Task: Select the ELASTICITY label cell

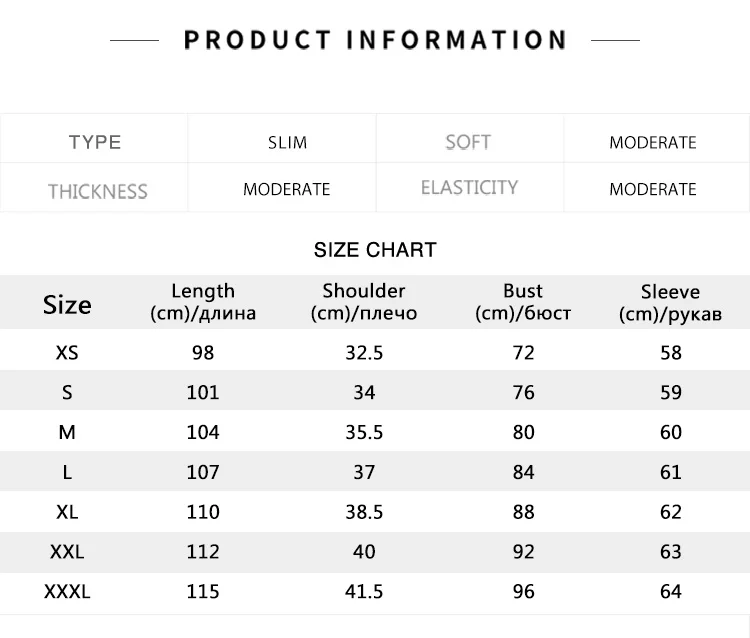Action: [469, 187]
